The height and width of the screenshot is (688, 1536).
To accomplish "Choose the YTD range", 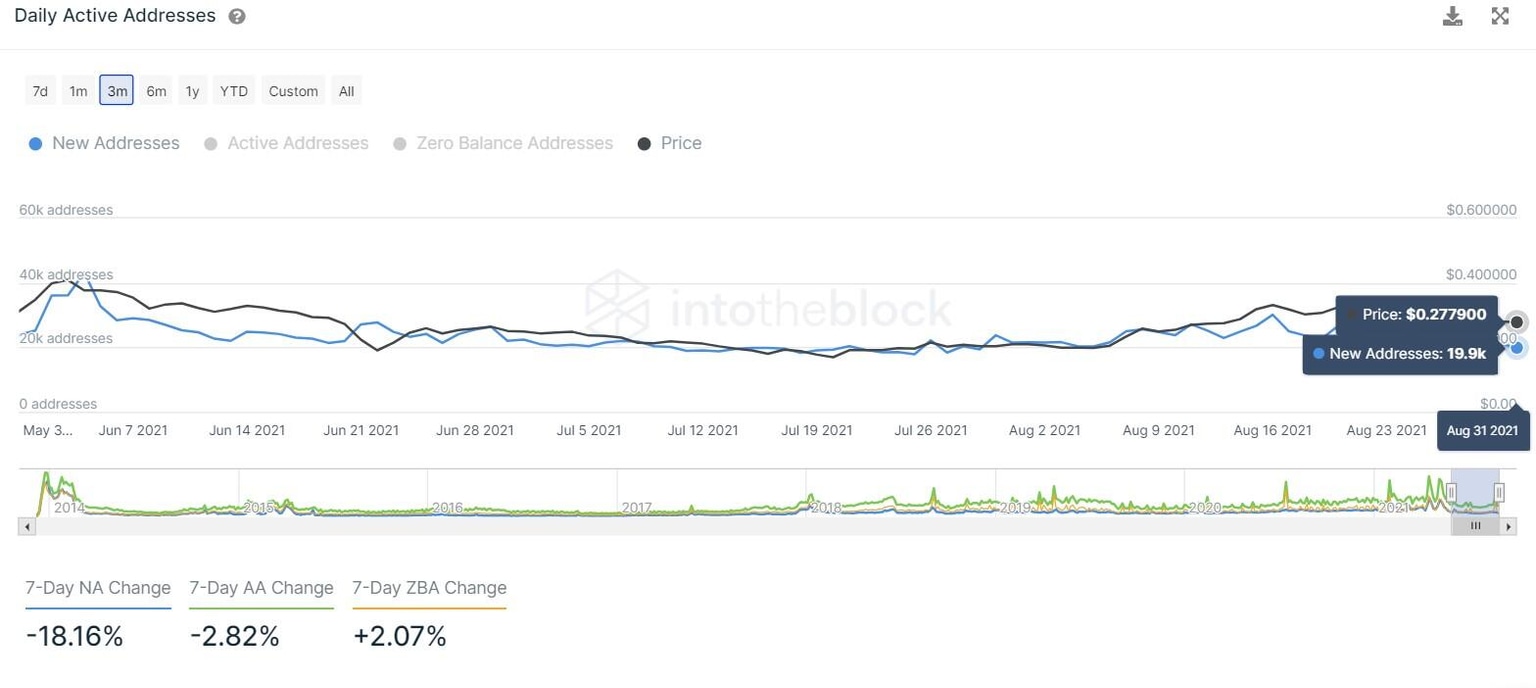I will (x=234, y=91).
